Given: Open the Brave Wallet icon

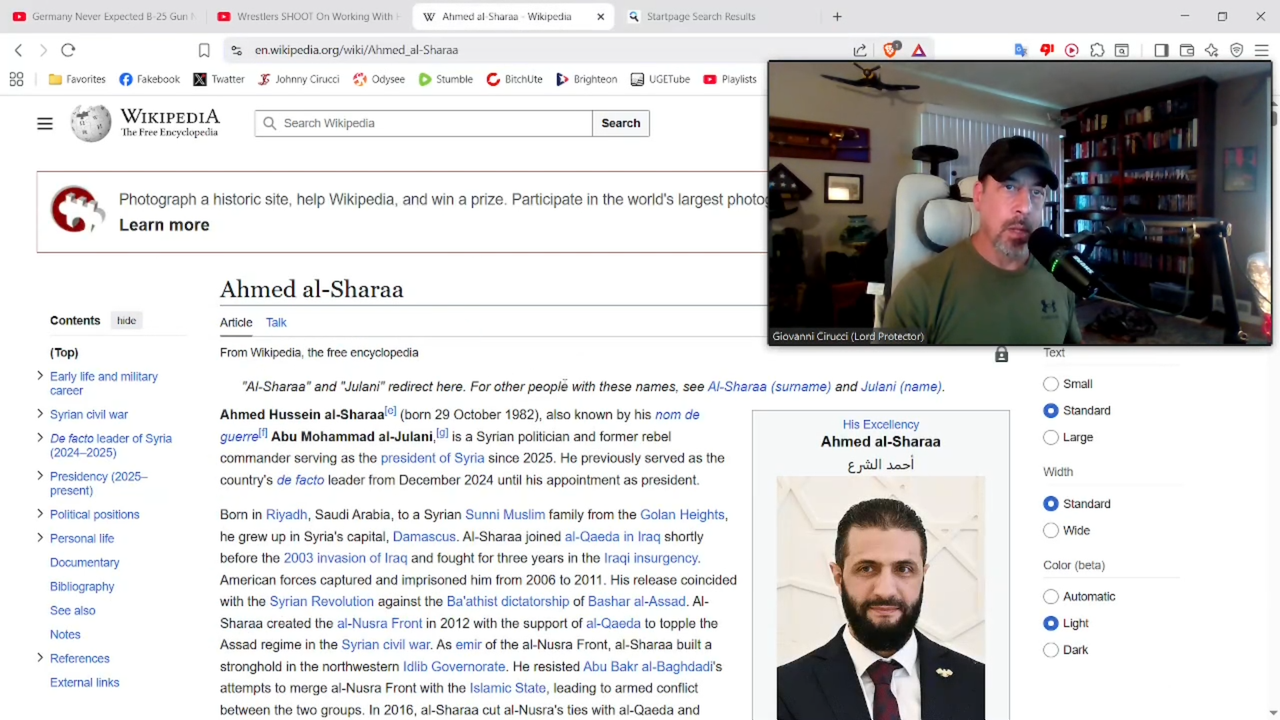Looking at the screenshot, I should [1187, 50].
